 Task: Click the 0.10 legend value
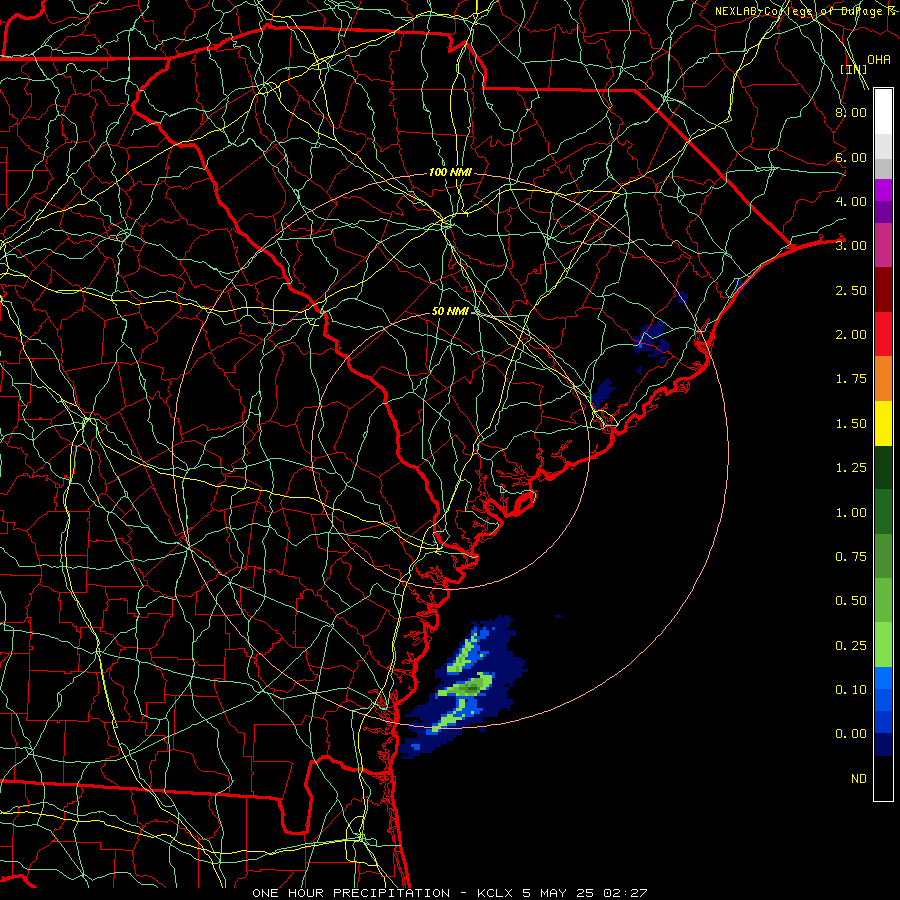click(x=851, y=690)
